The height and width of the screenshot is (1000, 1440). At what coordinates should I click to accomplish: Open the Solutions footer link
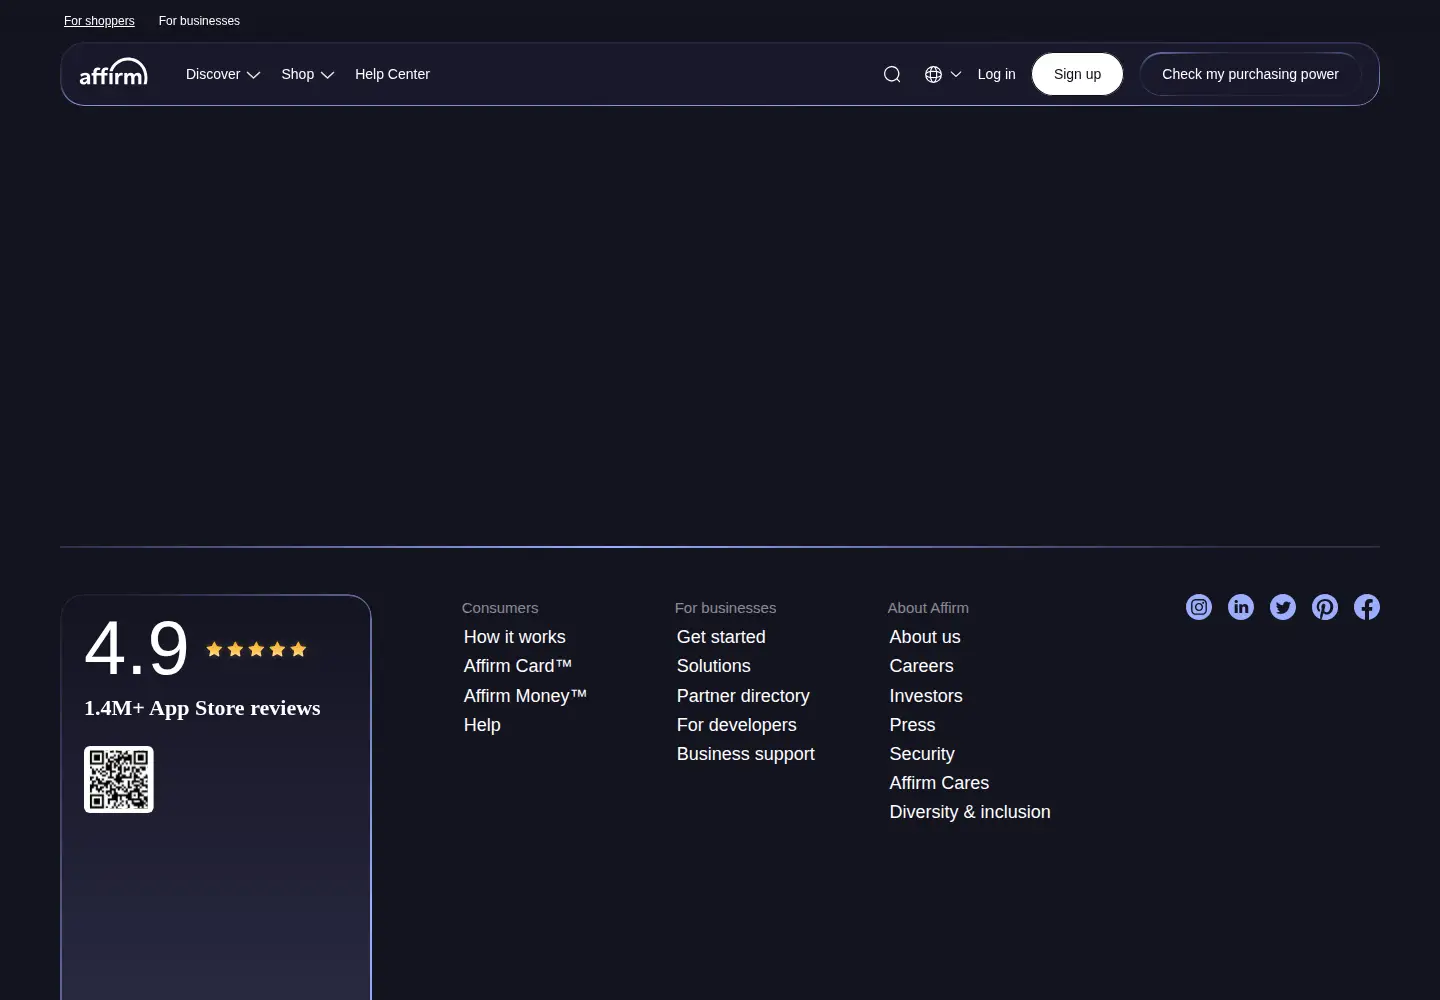tap(714, 666)
